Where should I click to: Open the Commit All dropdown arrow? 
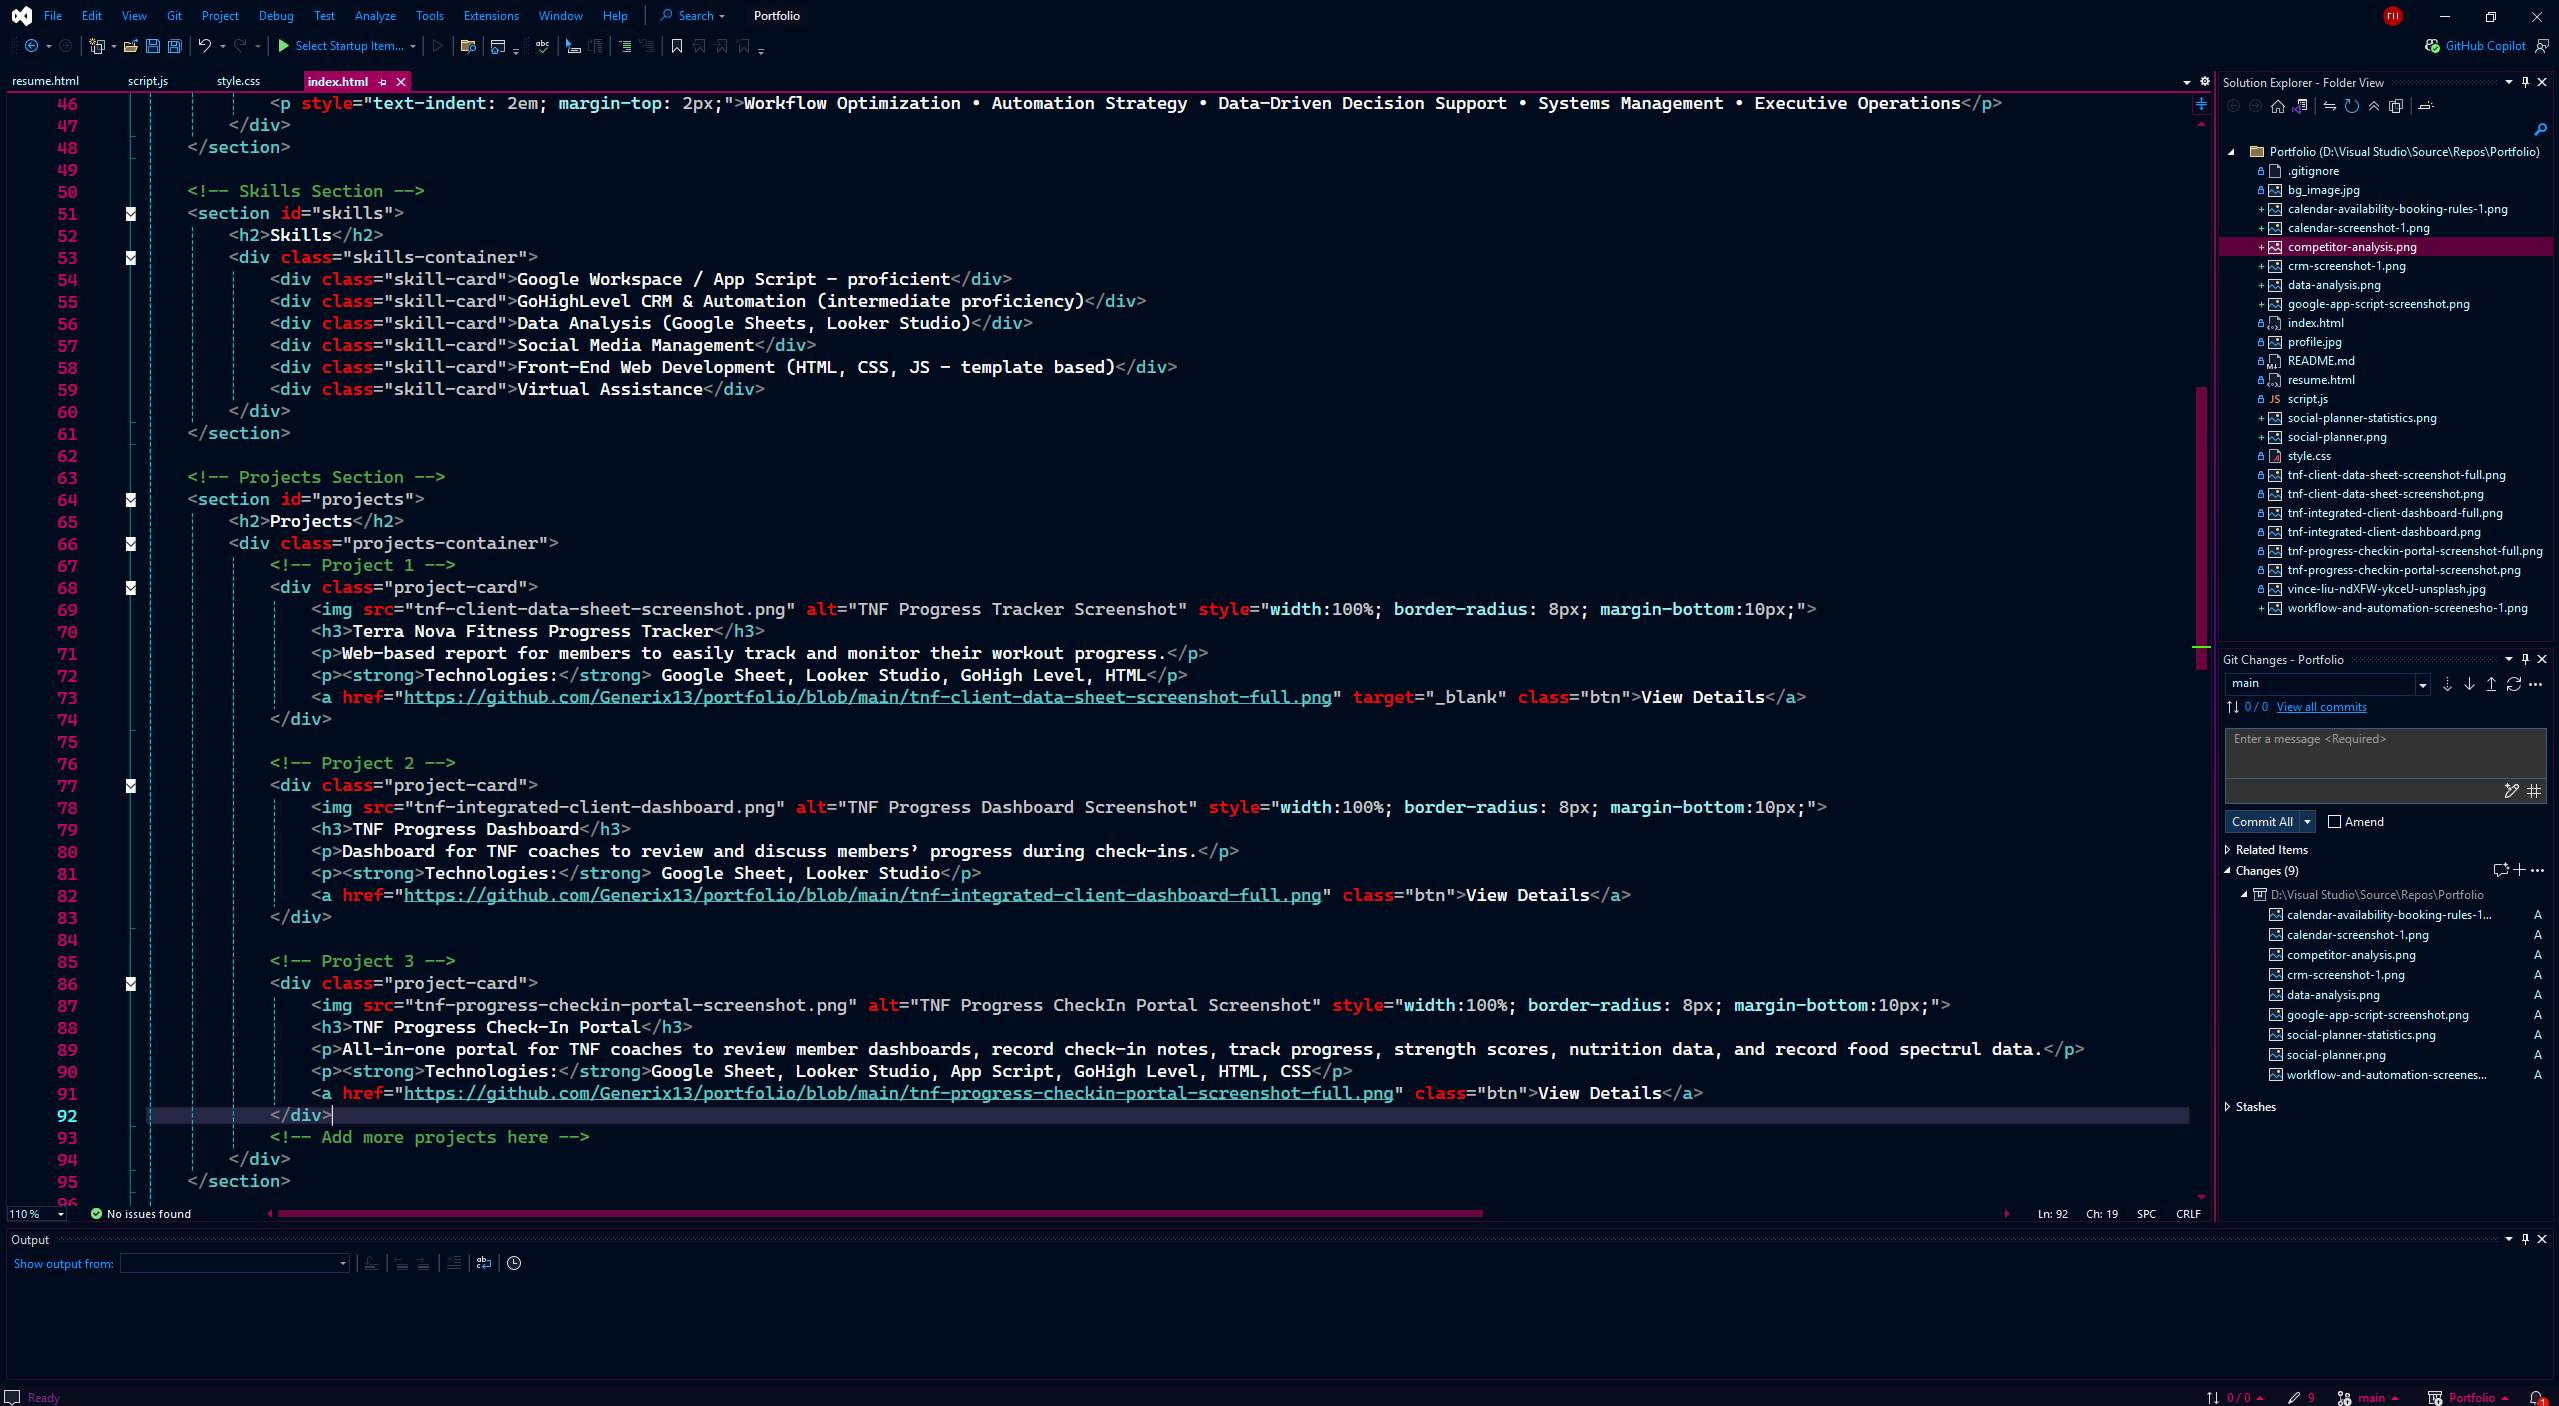(x=2307, y=822)
